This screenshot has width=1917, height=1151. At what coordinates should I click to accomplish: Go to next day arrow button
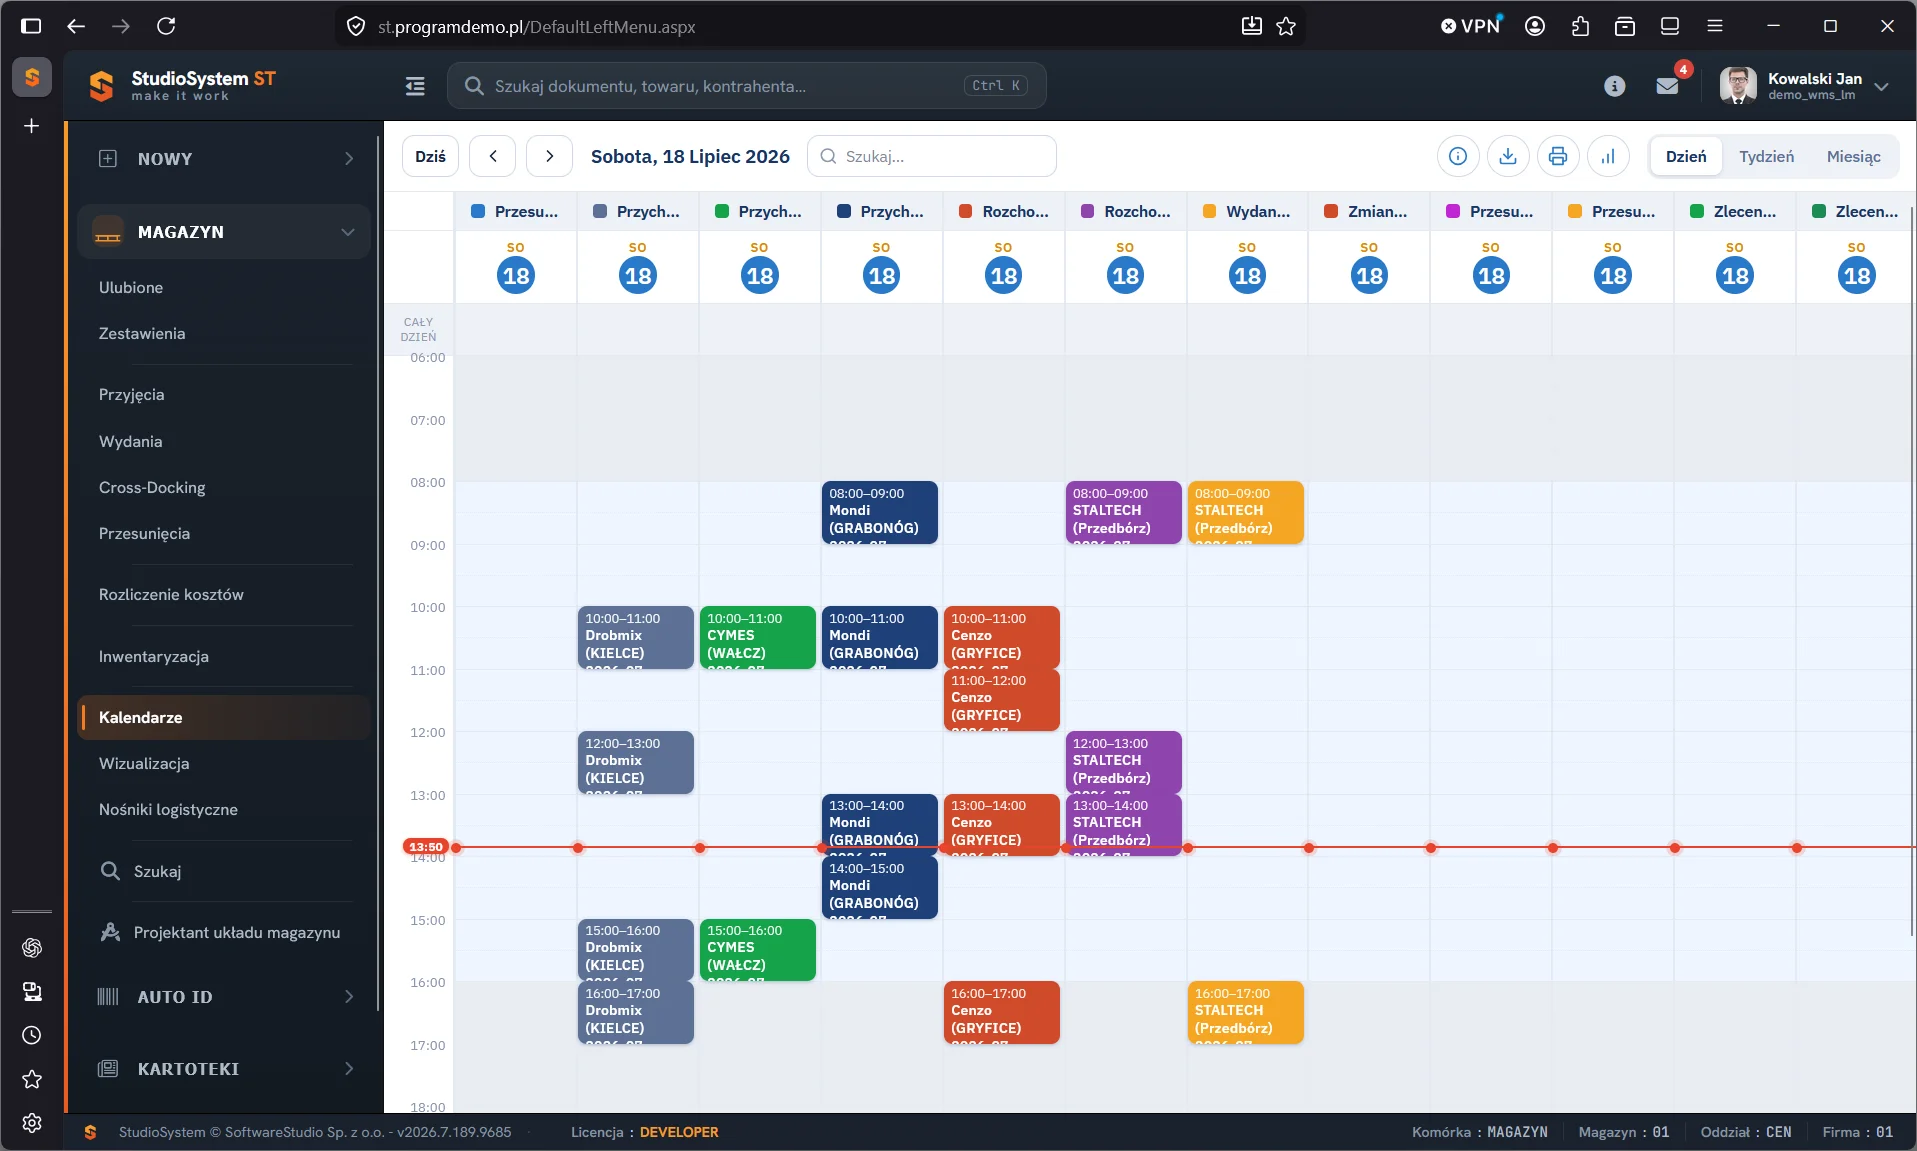pos(549,156)
